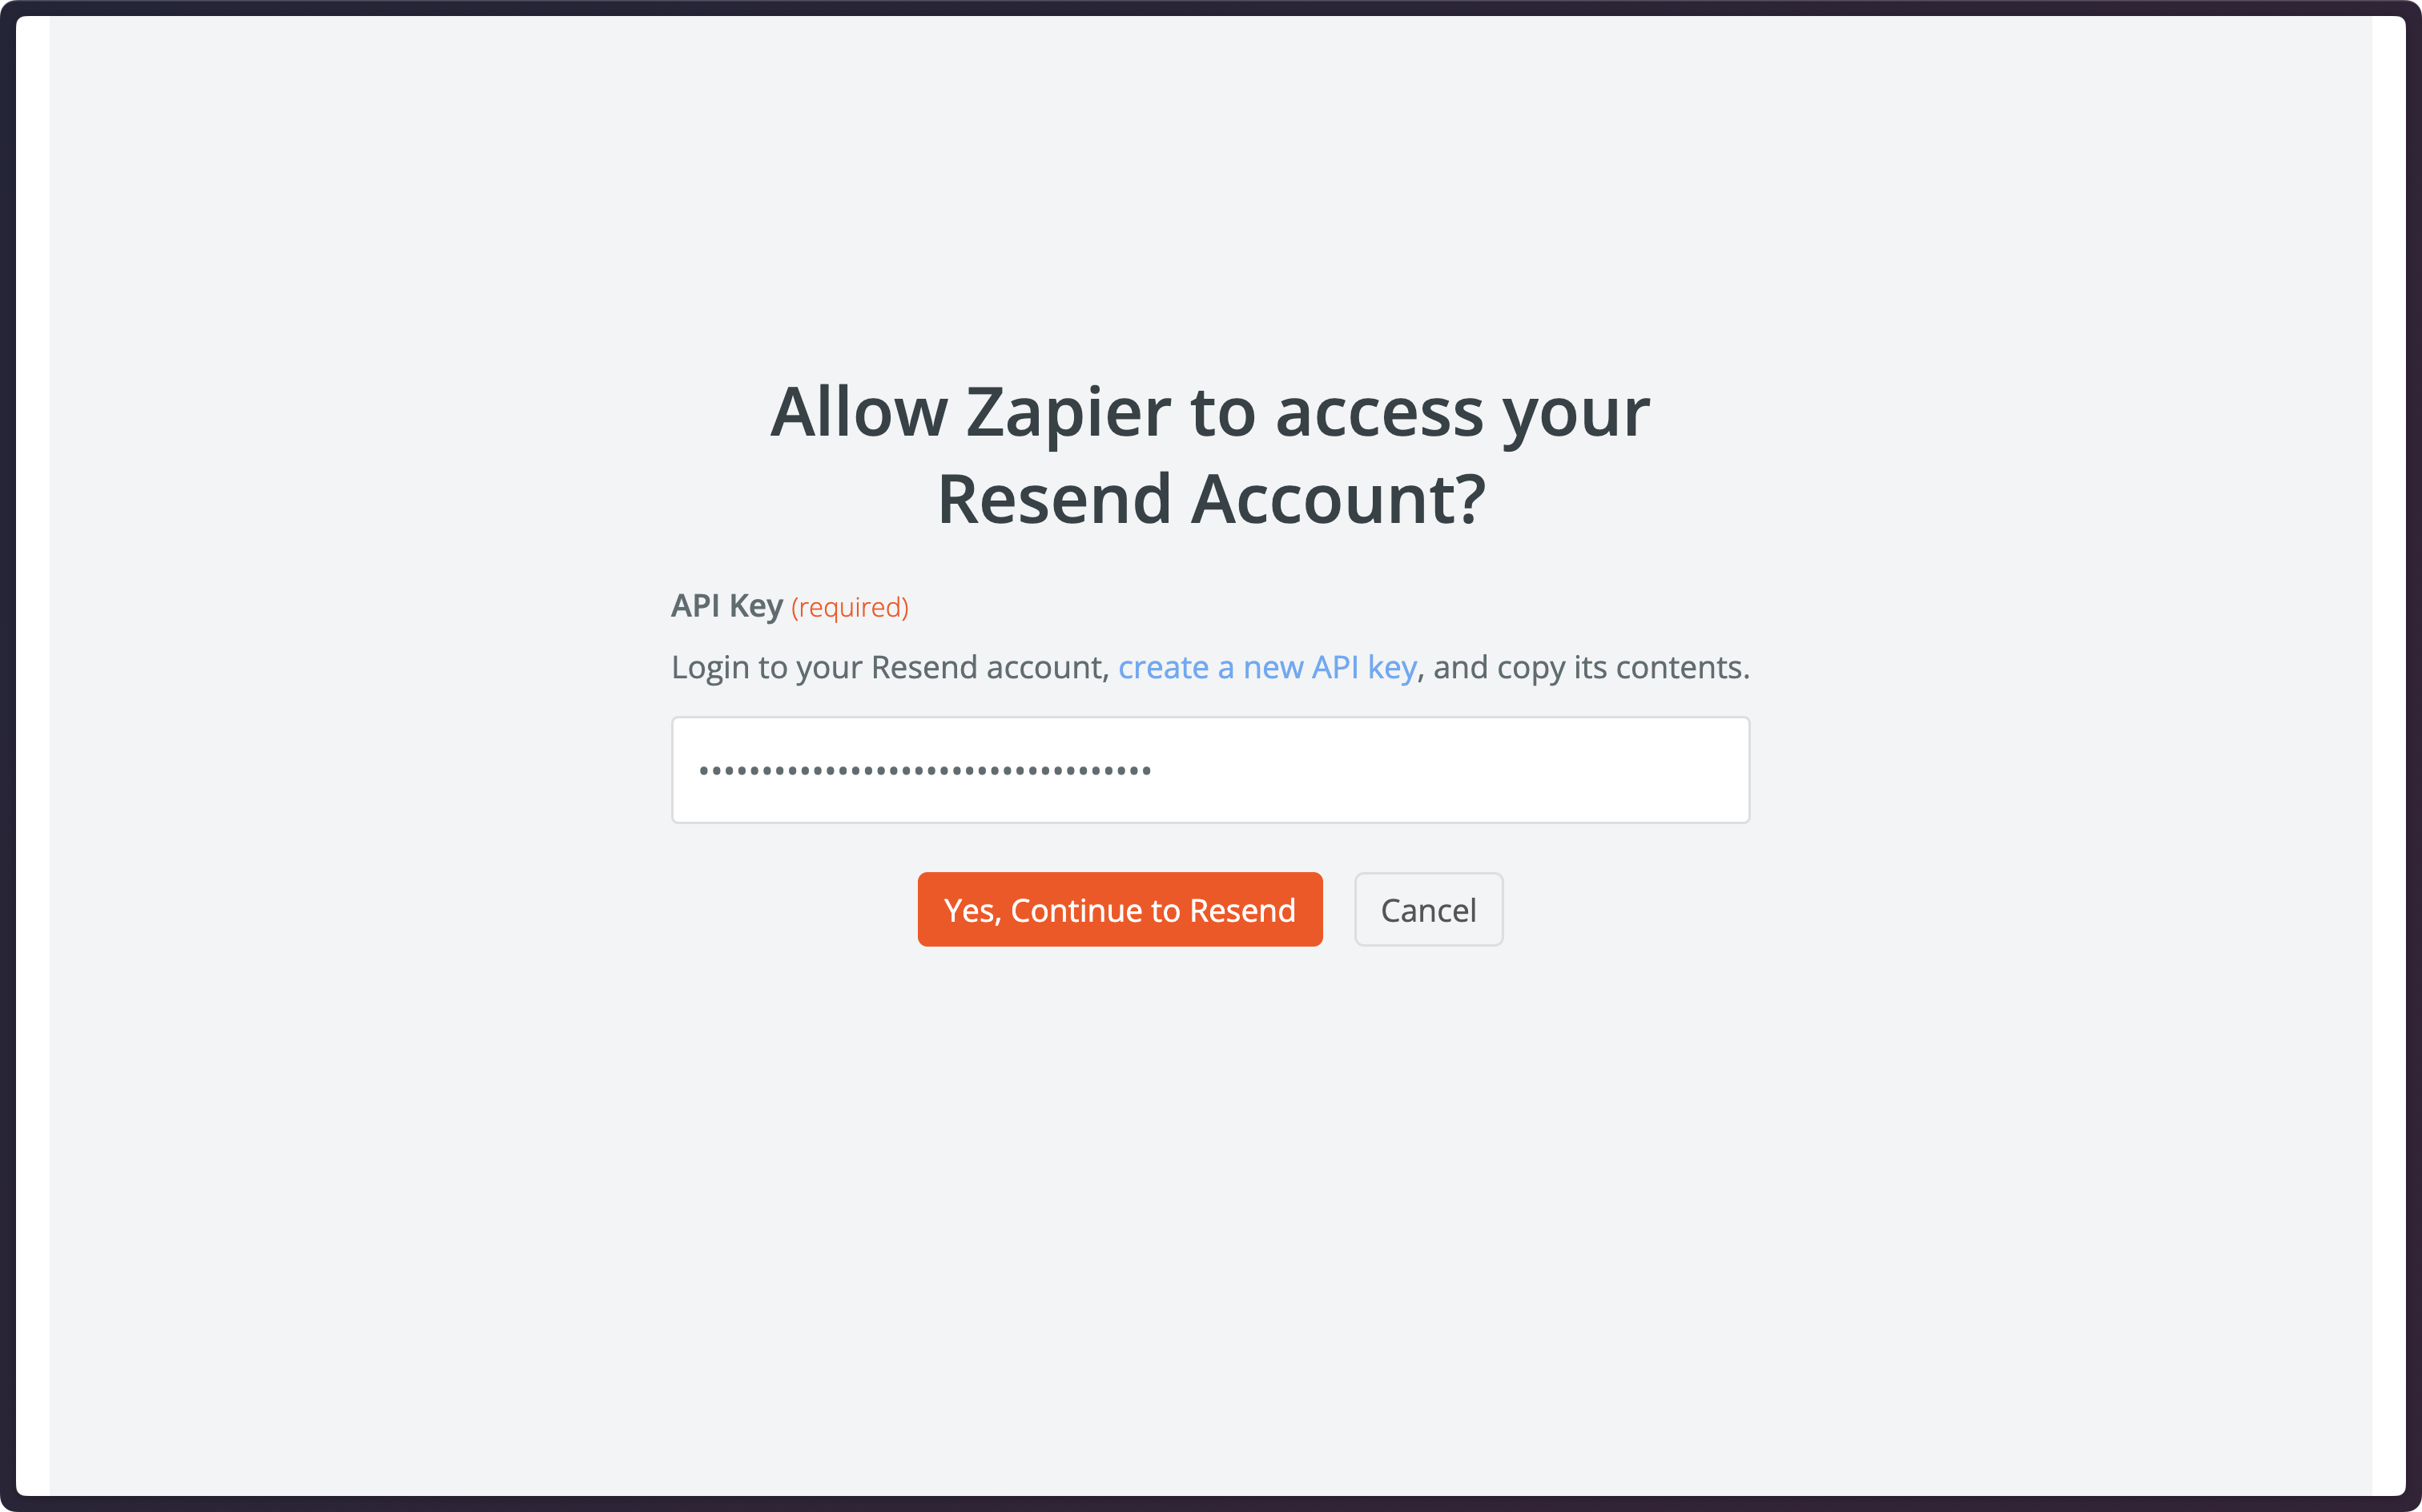
Task: Click the orange confirmation button
Action: [x=1120, y=909]
